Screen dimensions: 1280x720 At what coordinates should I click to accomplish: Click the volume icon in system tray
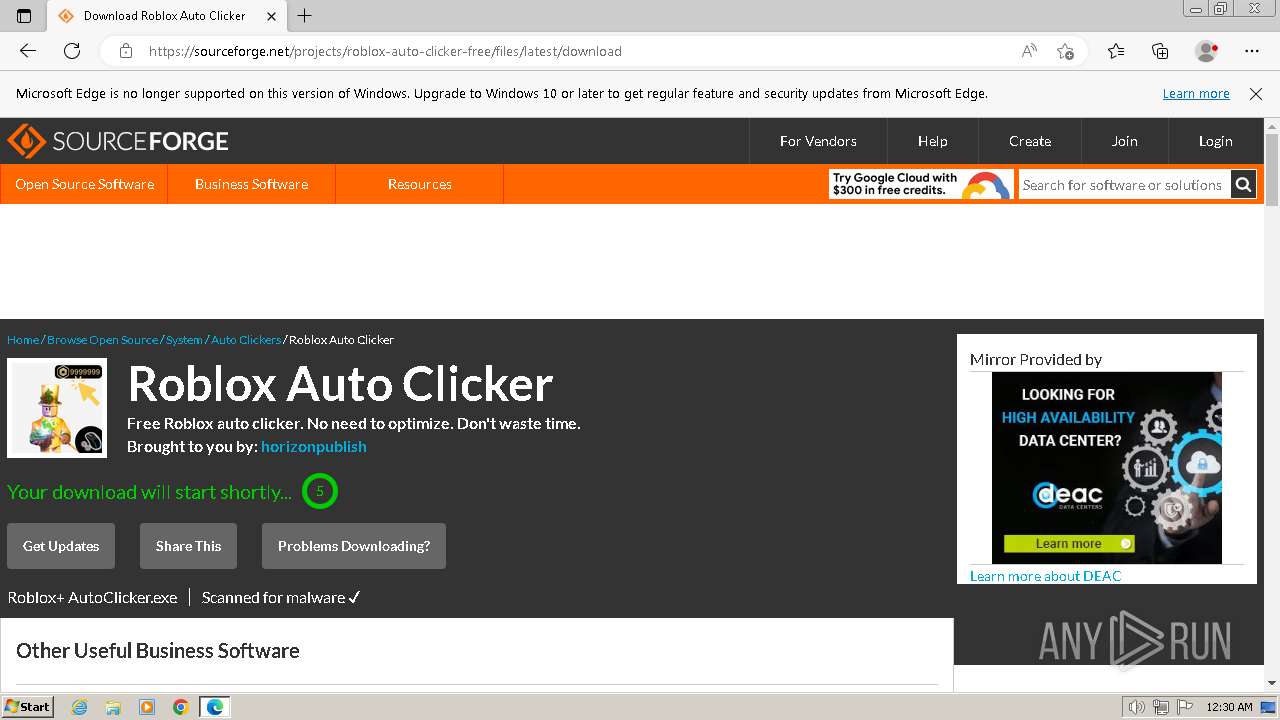[x=1137, y=707]
